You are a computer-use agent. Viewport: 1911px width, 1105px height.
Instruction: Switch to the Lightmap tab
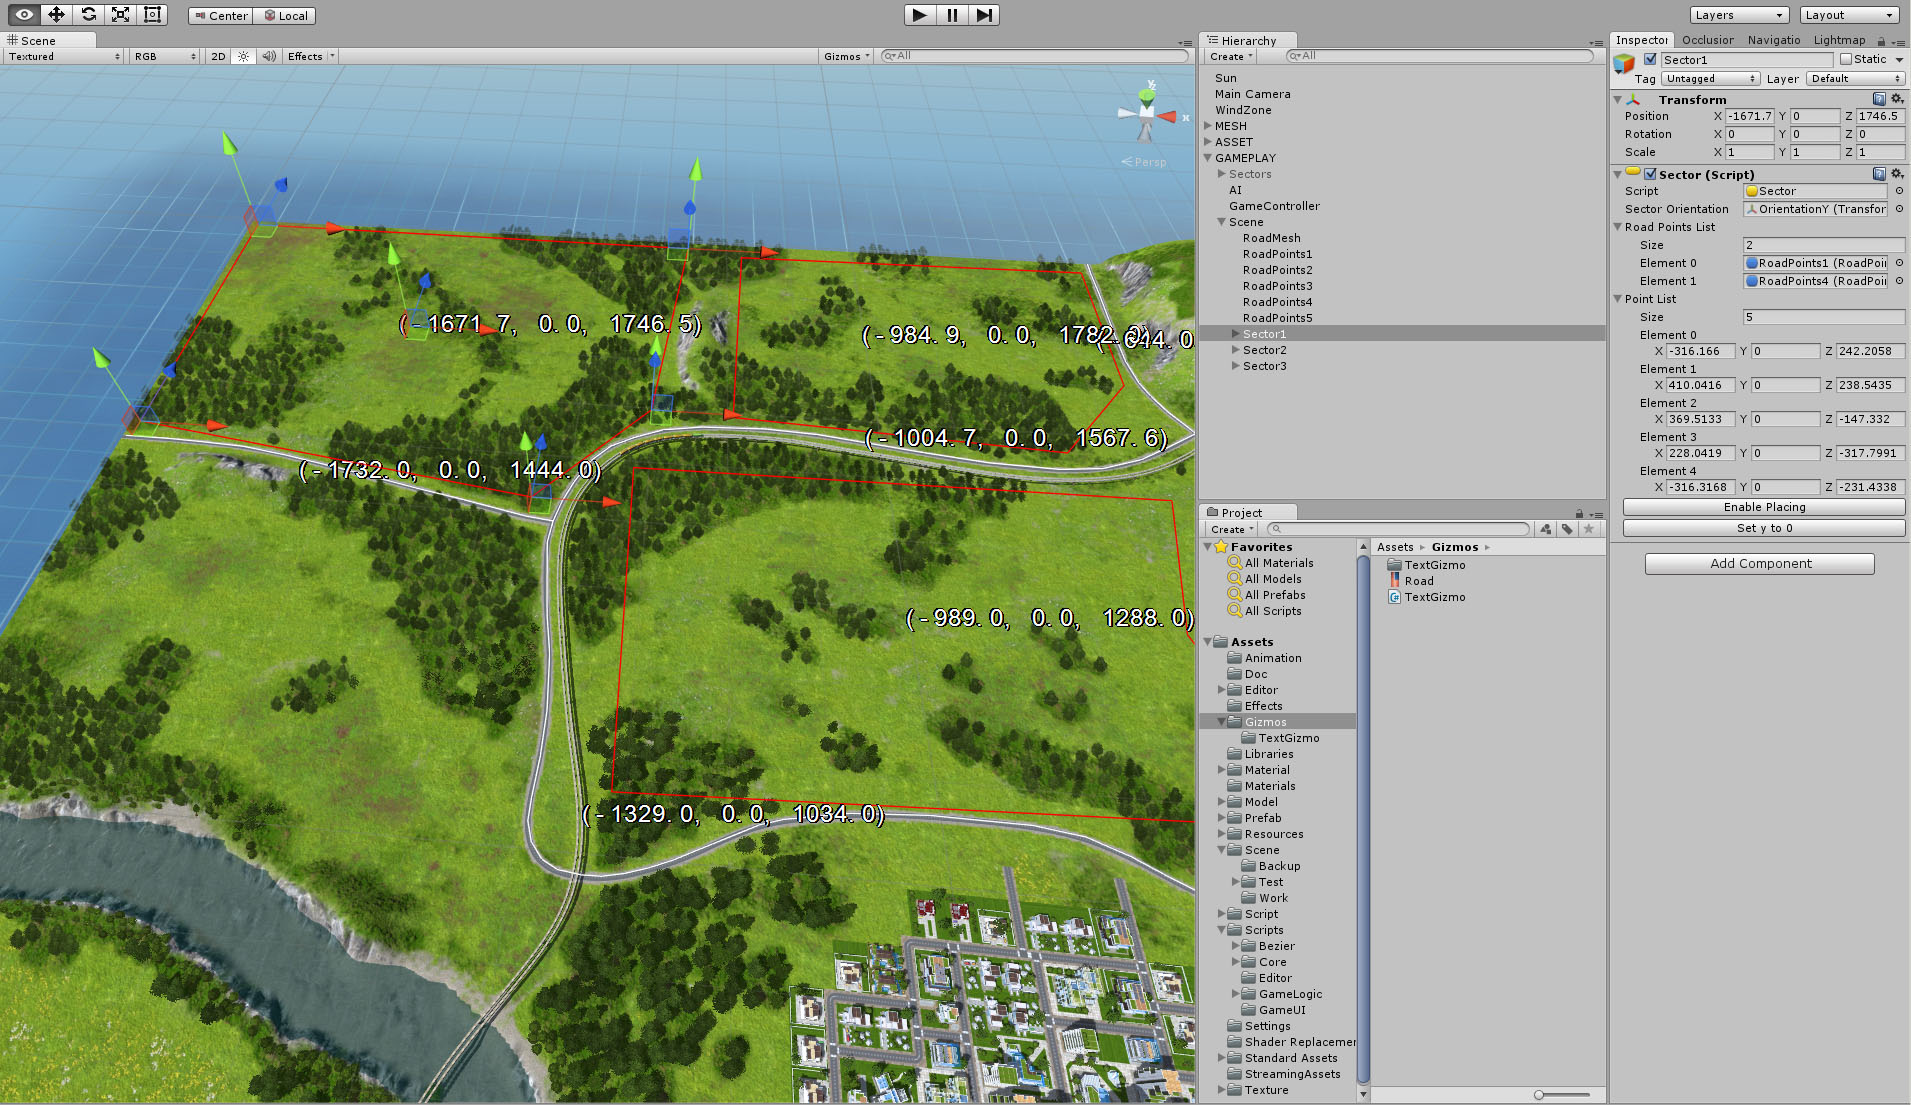point(1839,40)
